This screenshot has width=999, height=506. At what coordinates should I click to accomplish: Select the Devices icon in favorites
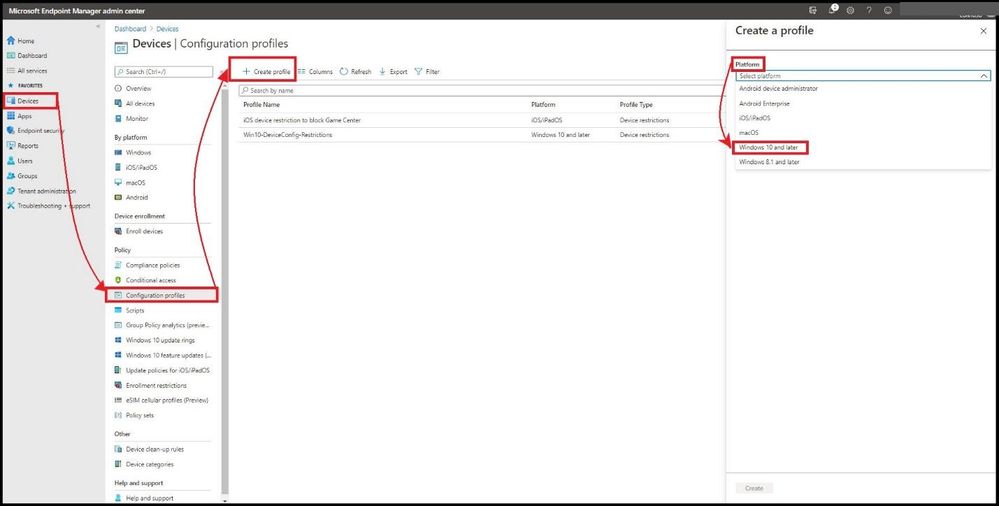11,101
